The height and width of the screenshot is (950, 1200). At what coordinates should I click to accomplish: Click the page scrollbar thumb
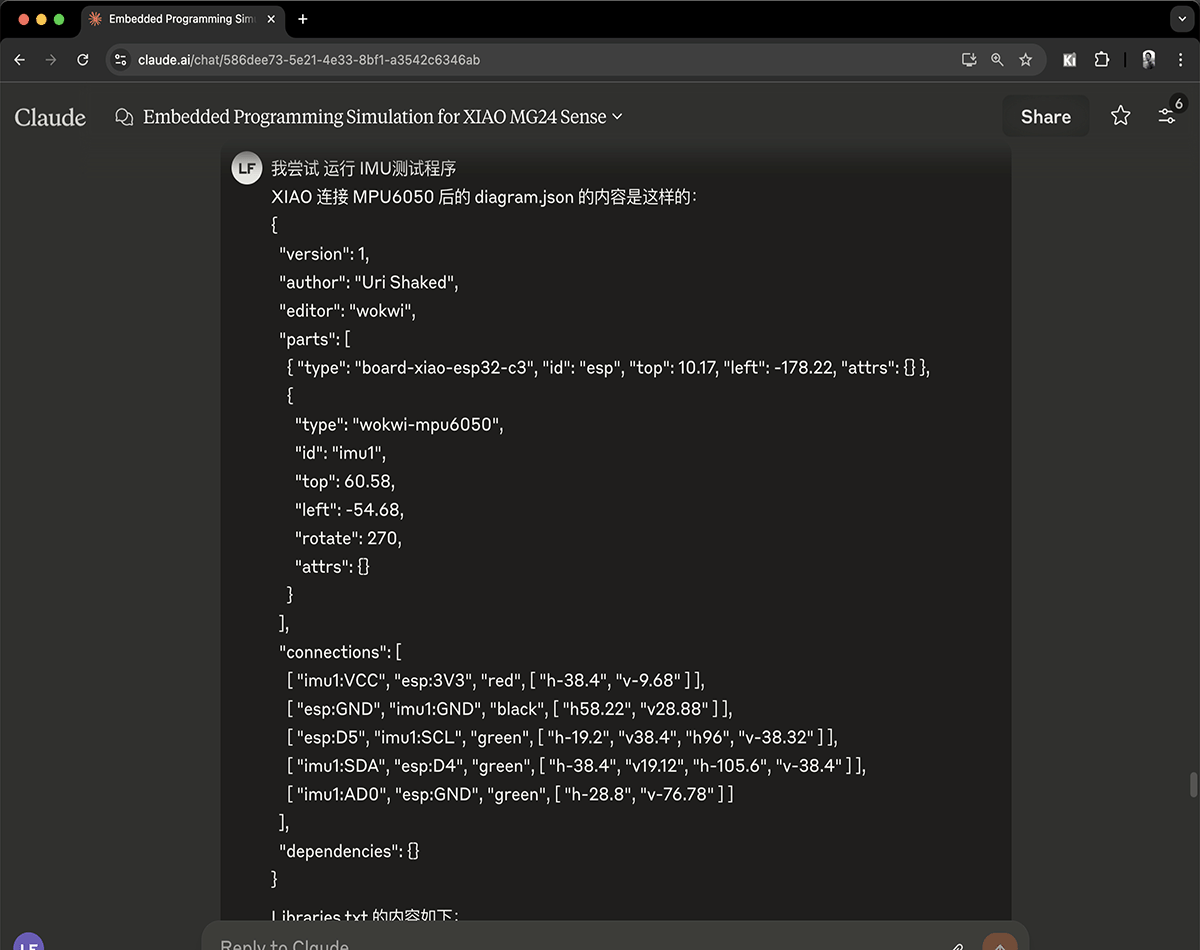[x=1193, y=785]
